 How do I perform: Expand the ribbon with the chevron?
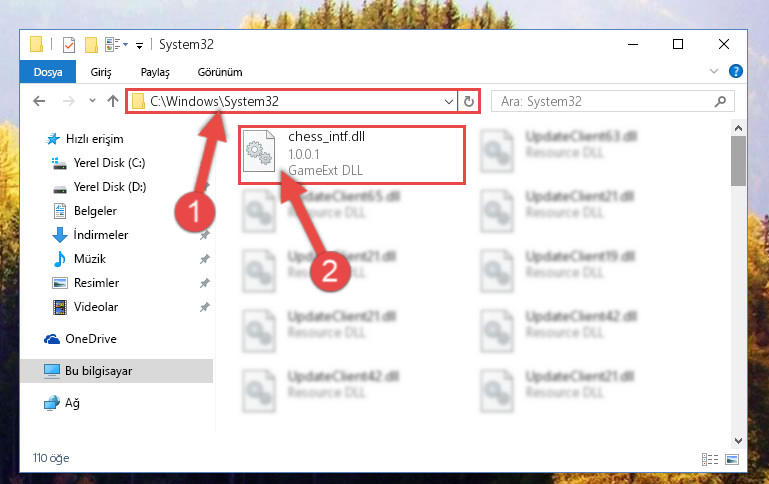point(714,71)
